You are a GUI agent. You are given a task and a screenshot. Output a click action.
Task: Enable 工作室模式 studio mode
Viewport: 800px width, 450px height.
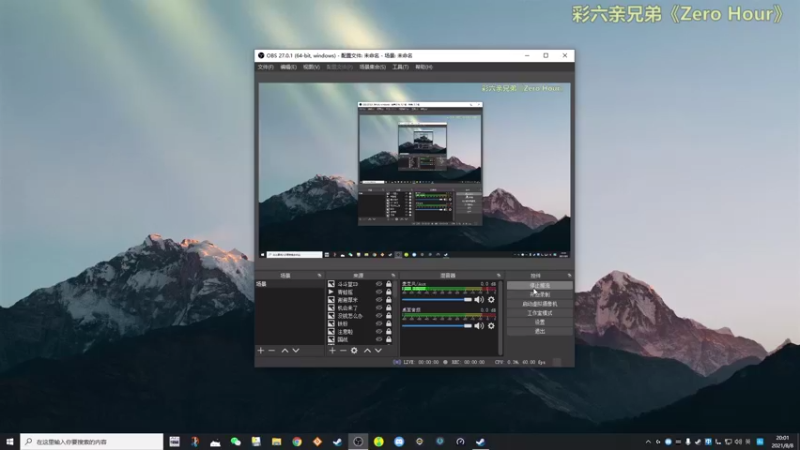[x=540, y=313]
